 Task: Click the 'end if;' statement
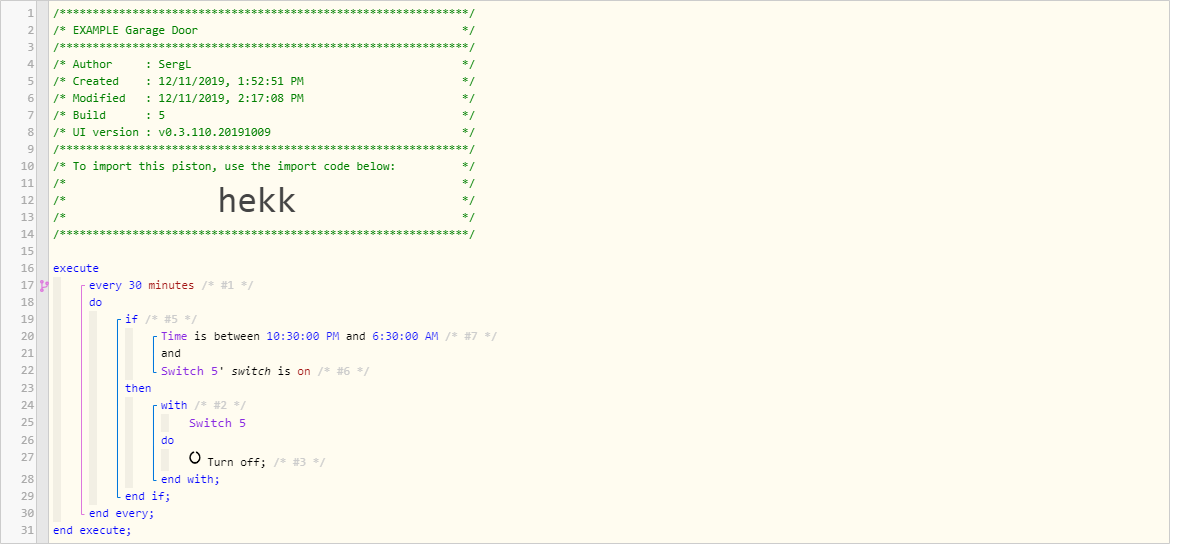(x=148, y=496)
